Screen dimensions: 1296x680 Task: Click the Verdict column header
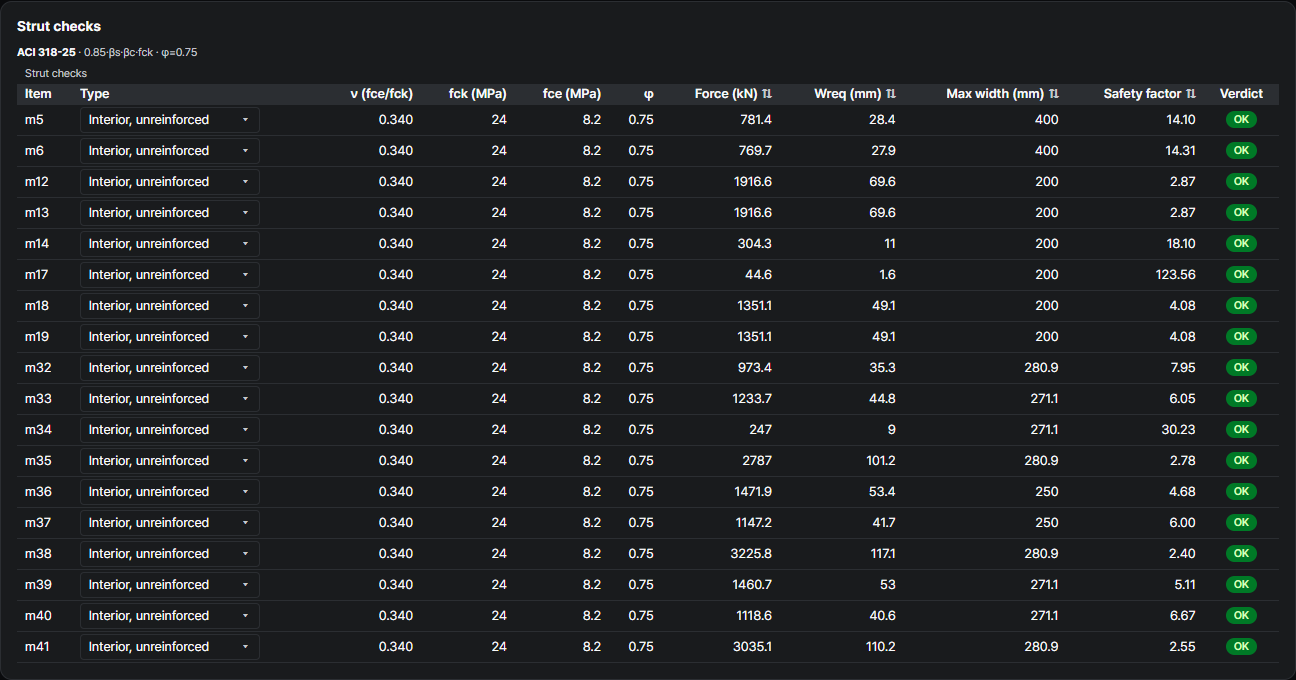pos(1241,94)
